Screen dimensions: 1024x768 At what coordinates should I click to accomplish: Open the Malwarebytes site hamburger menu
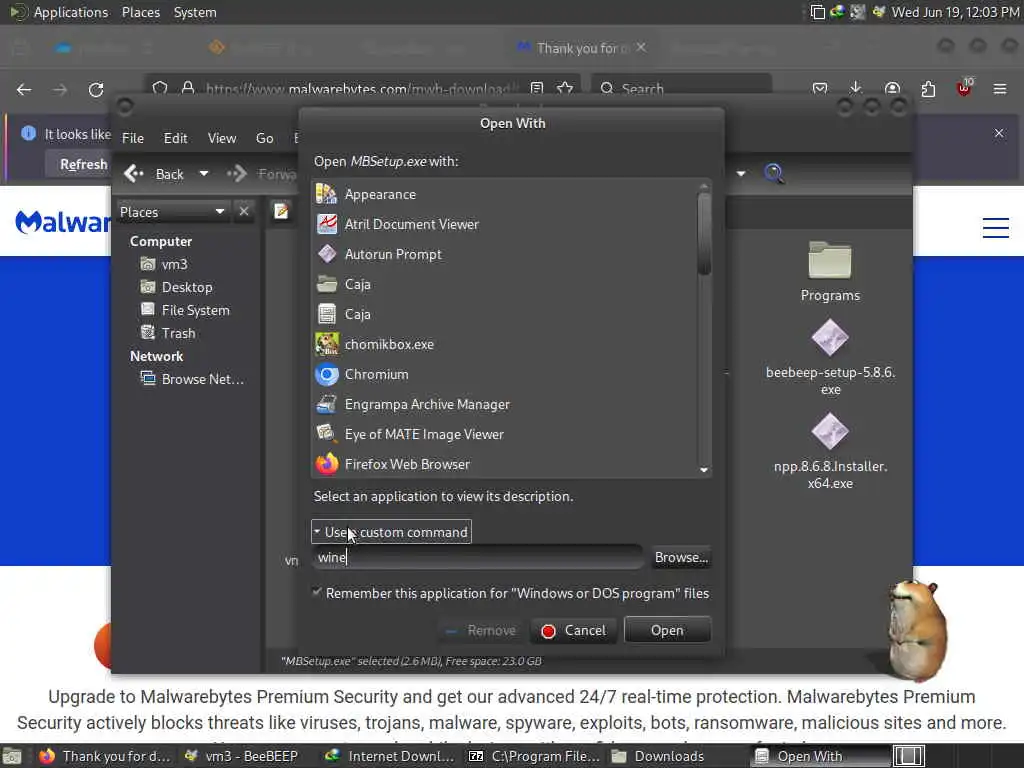(996, 228)
